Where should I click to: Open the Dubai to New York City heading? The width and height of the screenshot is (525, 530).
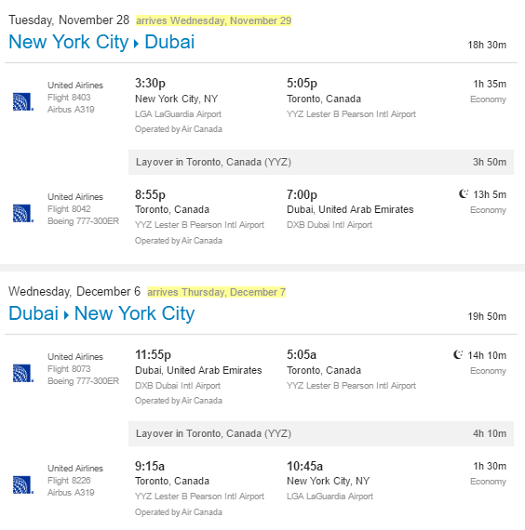click(101, 313)
